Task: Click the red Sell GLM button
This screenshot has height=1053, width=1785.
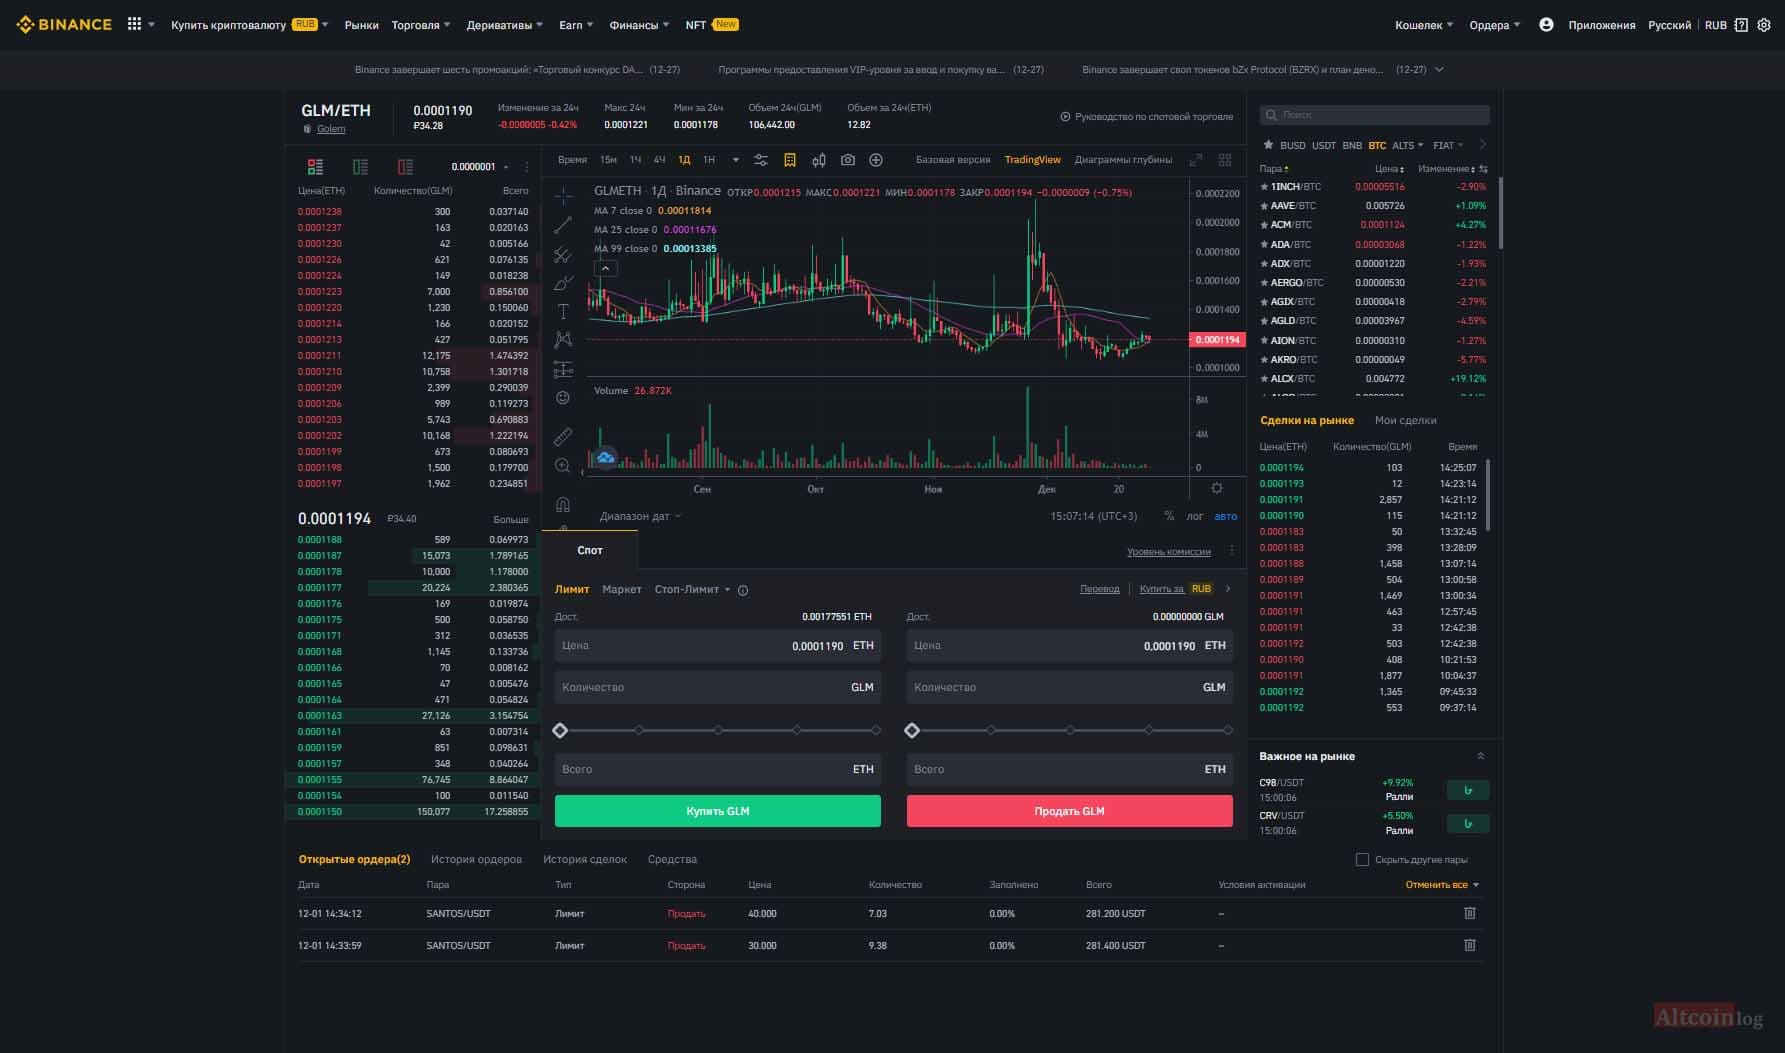Action: (x=1069, y=811)
